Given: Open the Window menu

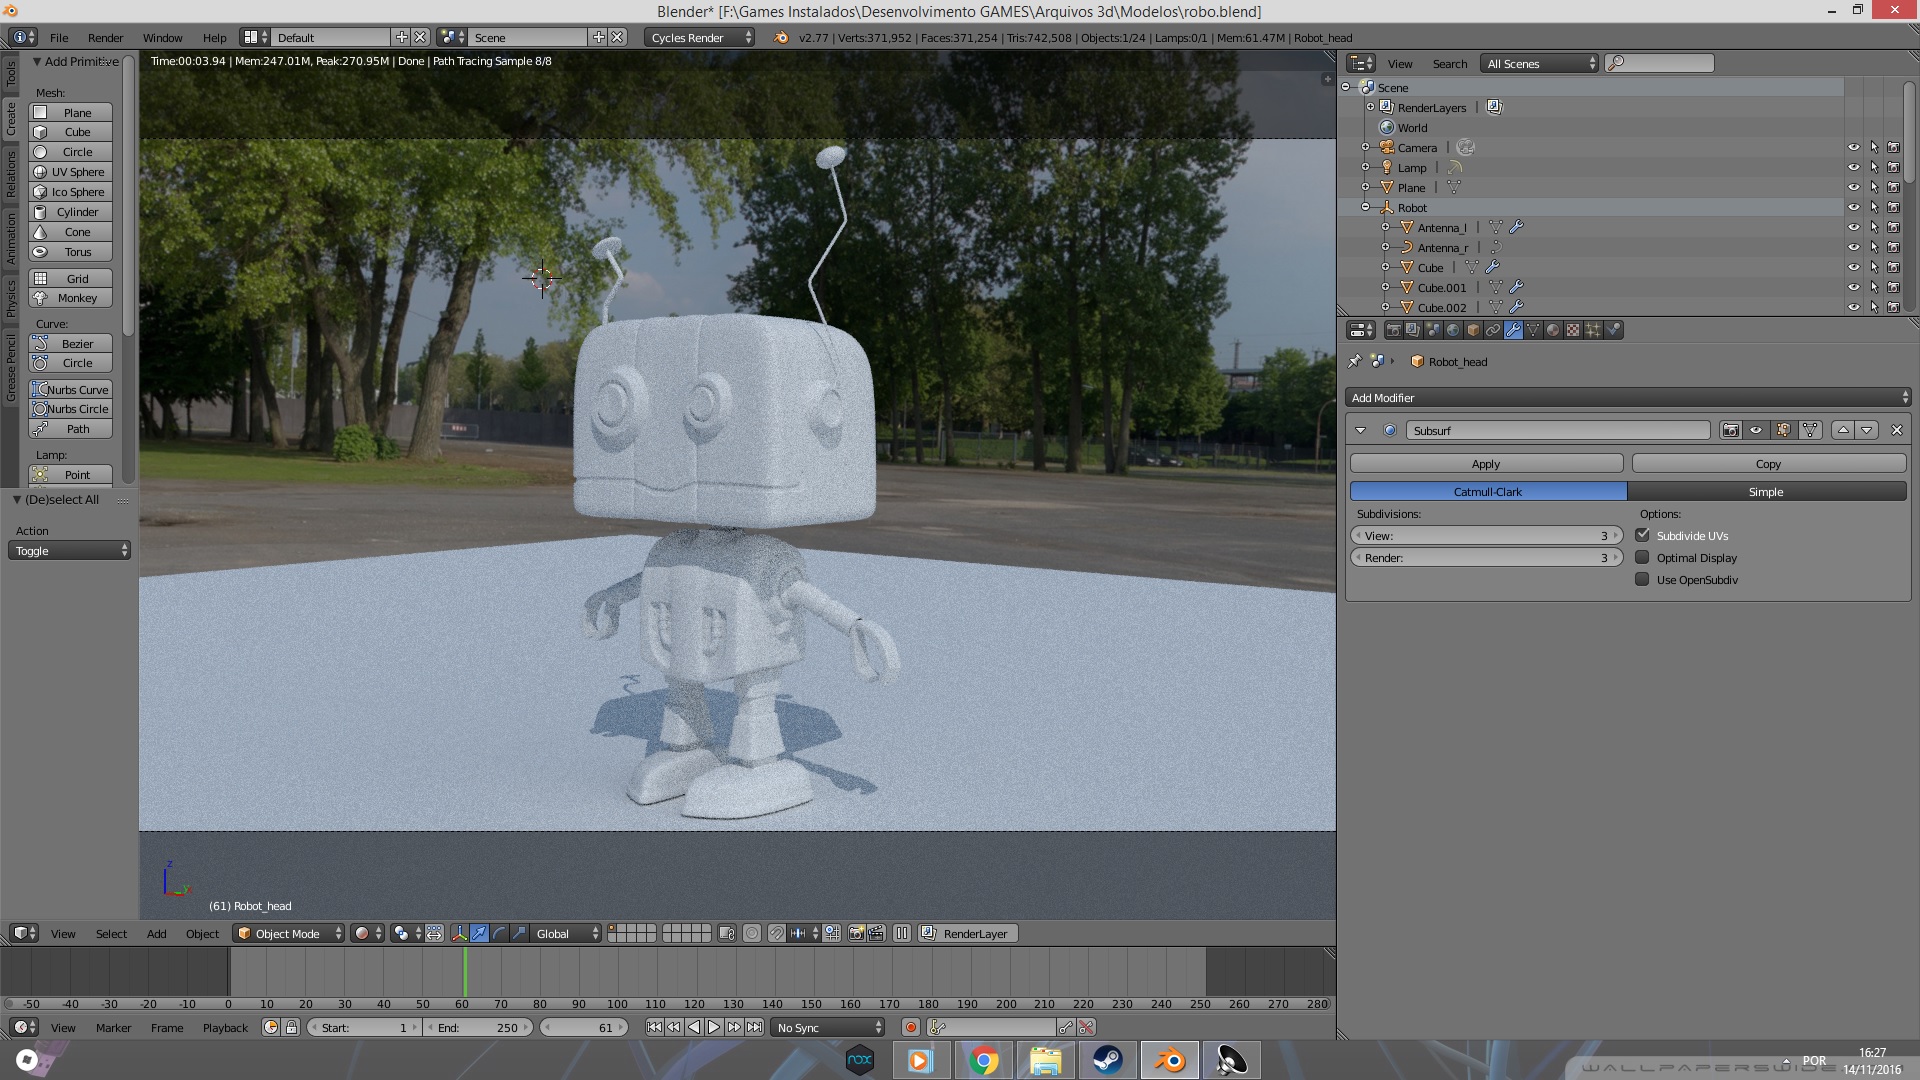Looking at the screenshot, I should pos(162,37).
